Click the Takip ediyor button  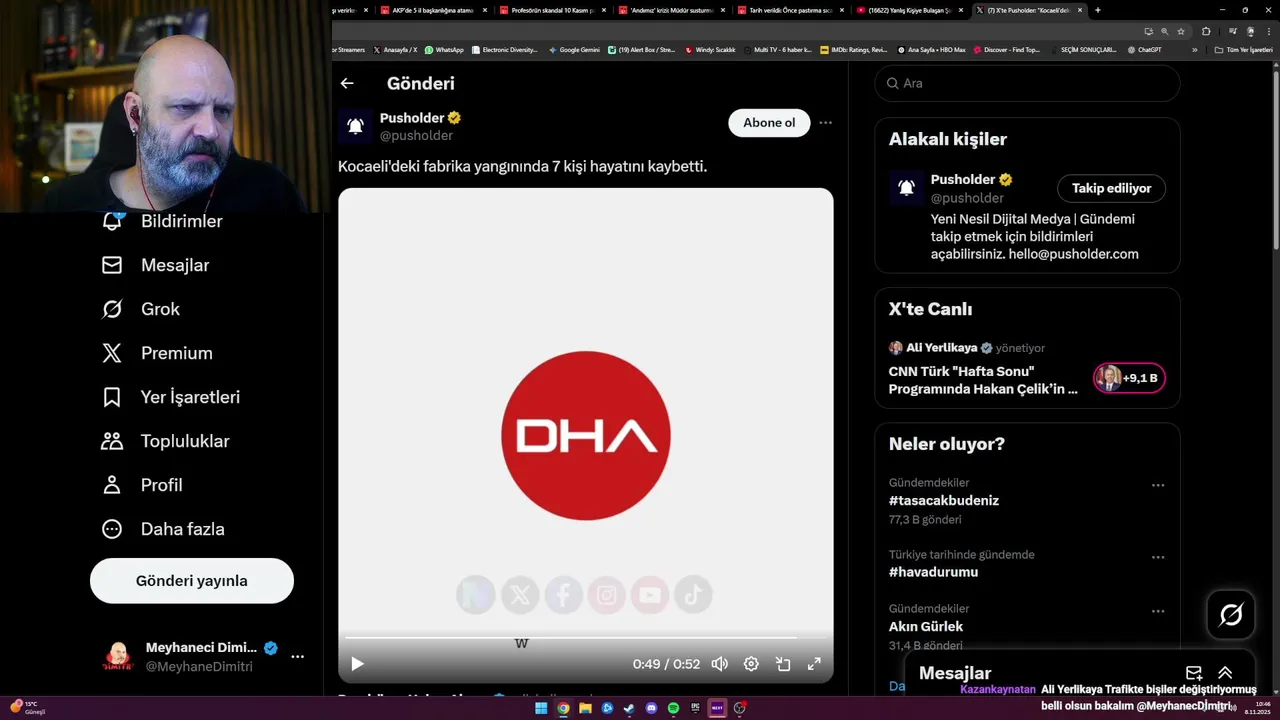point(1111,188)
